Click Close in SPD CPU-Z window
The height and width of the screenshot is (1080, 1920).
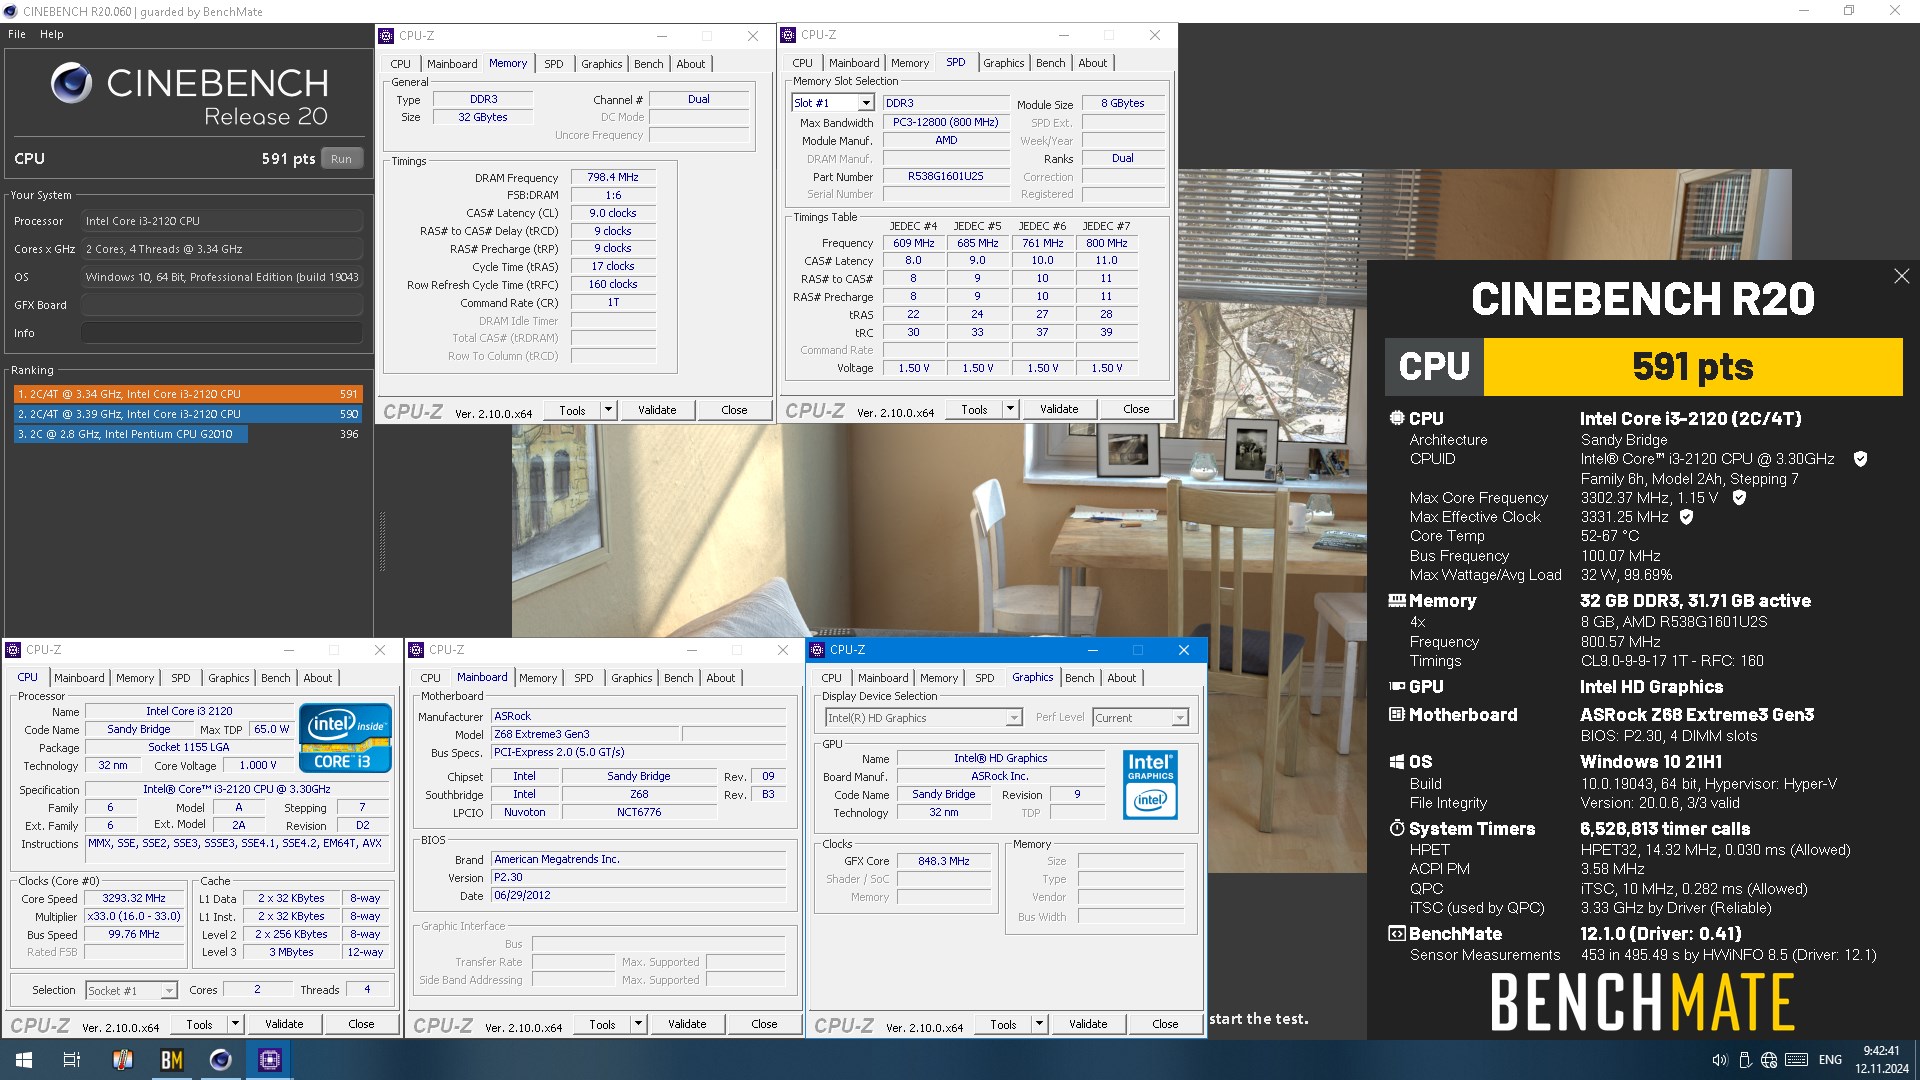1136,409
